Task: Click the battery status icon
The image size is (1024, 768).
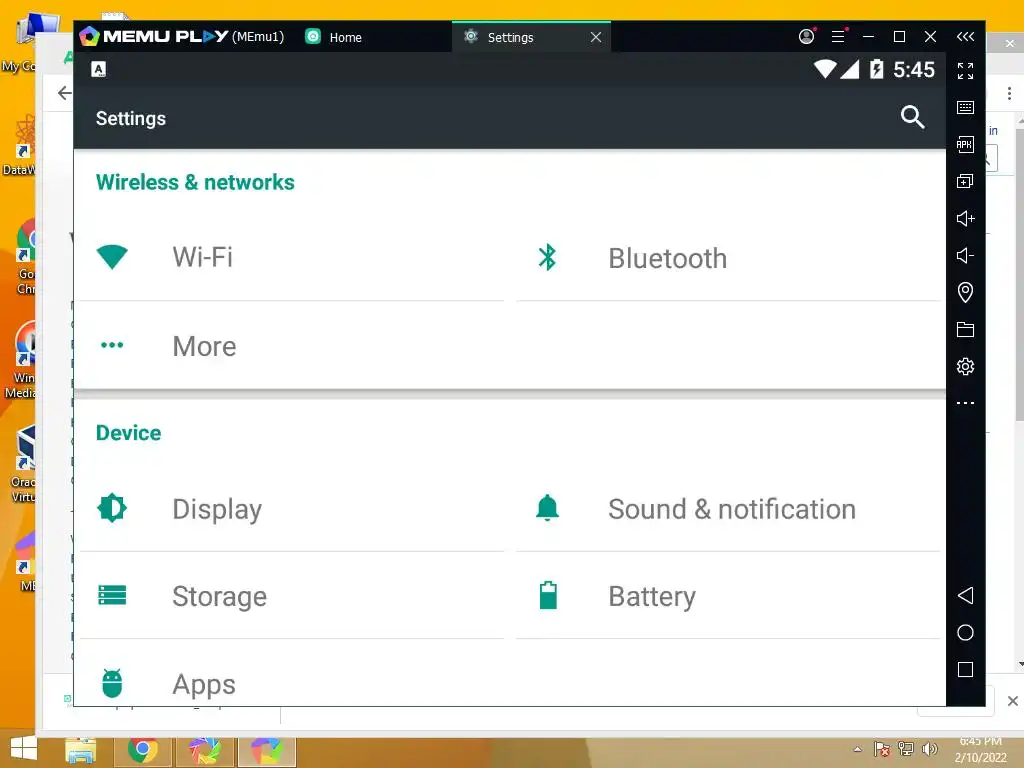Action: point(876,69)
